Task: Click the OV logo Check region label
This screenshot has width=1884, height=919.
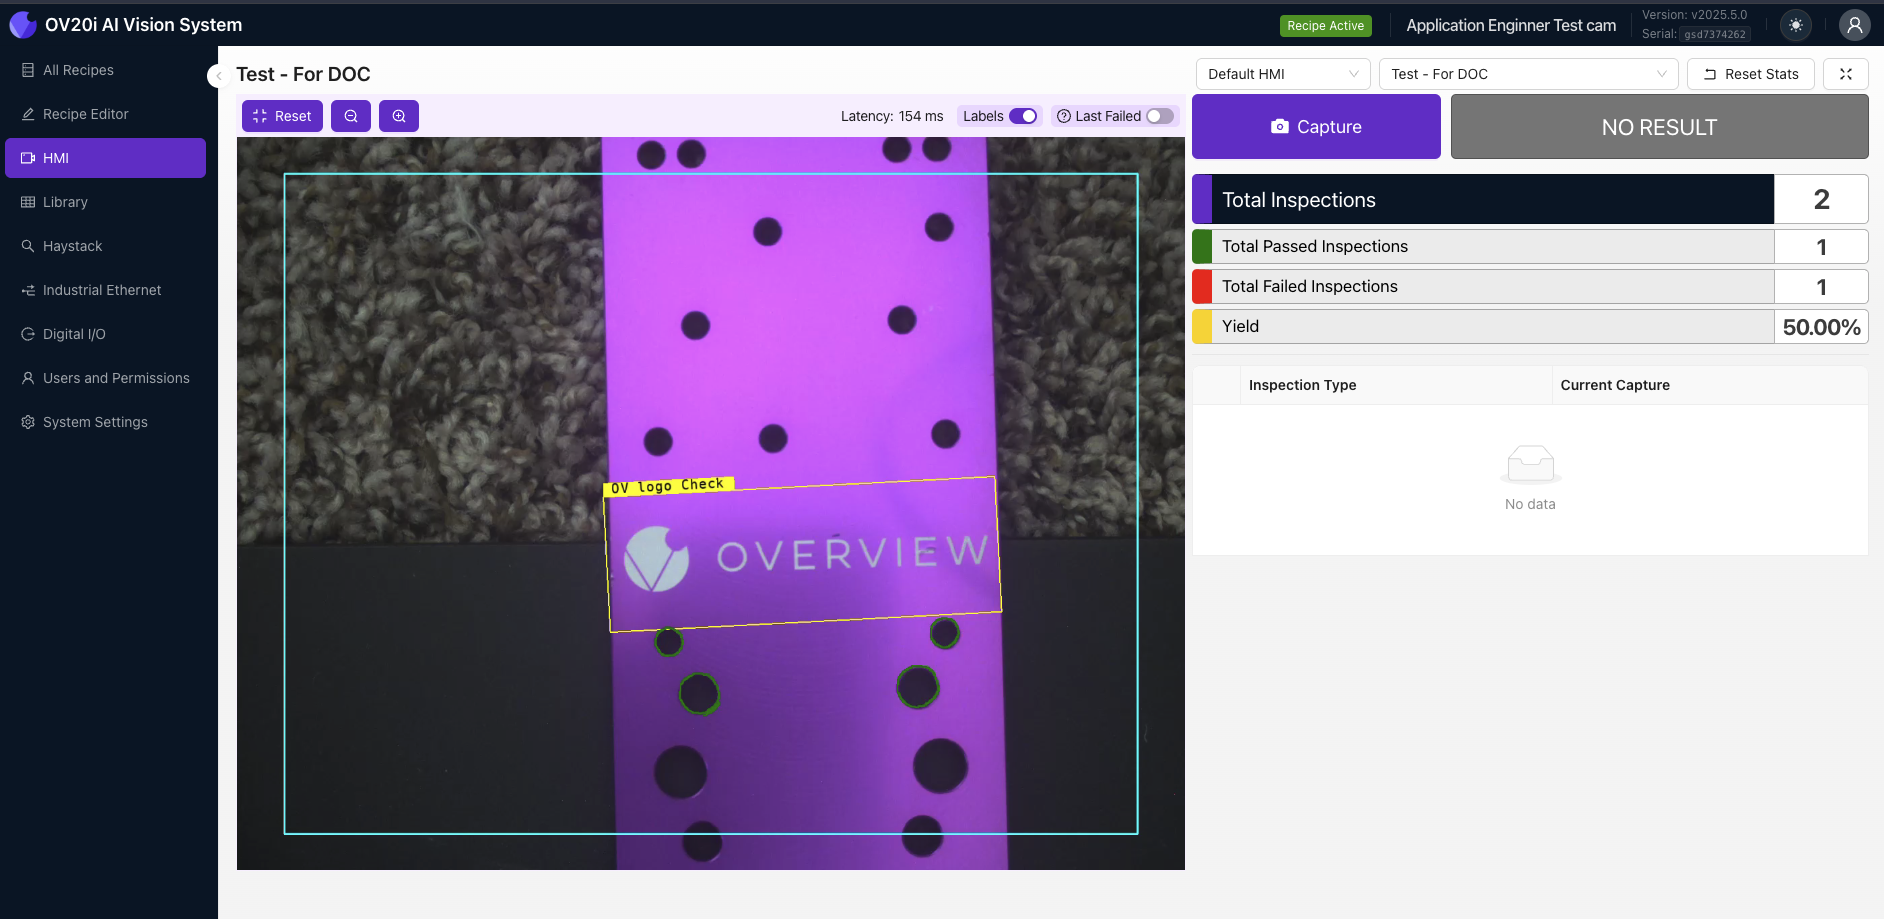Action: pyautogui.click(x=668, y=486)
